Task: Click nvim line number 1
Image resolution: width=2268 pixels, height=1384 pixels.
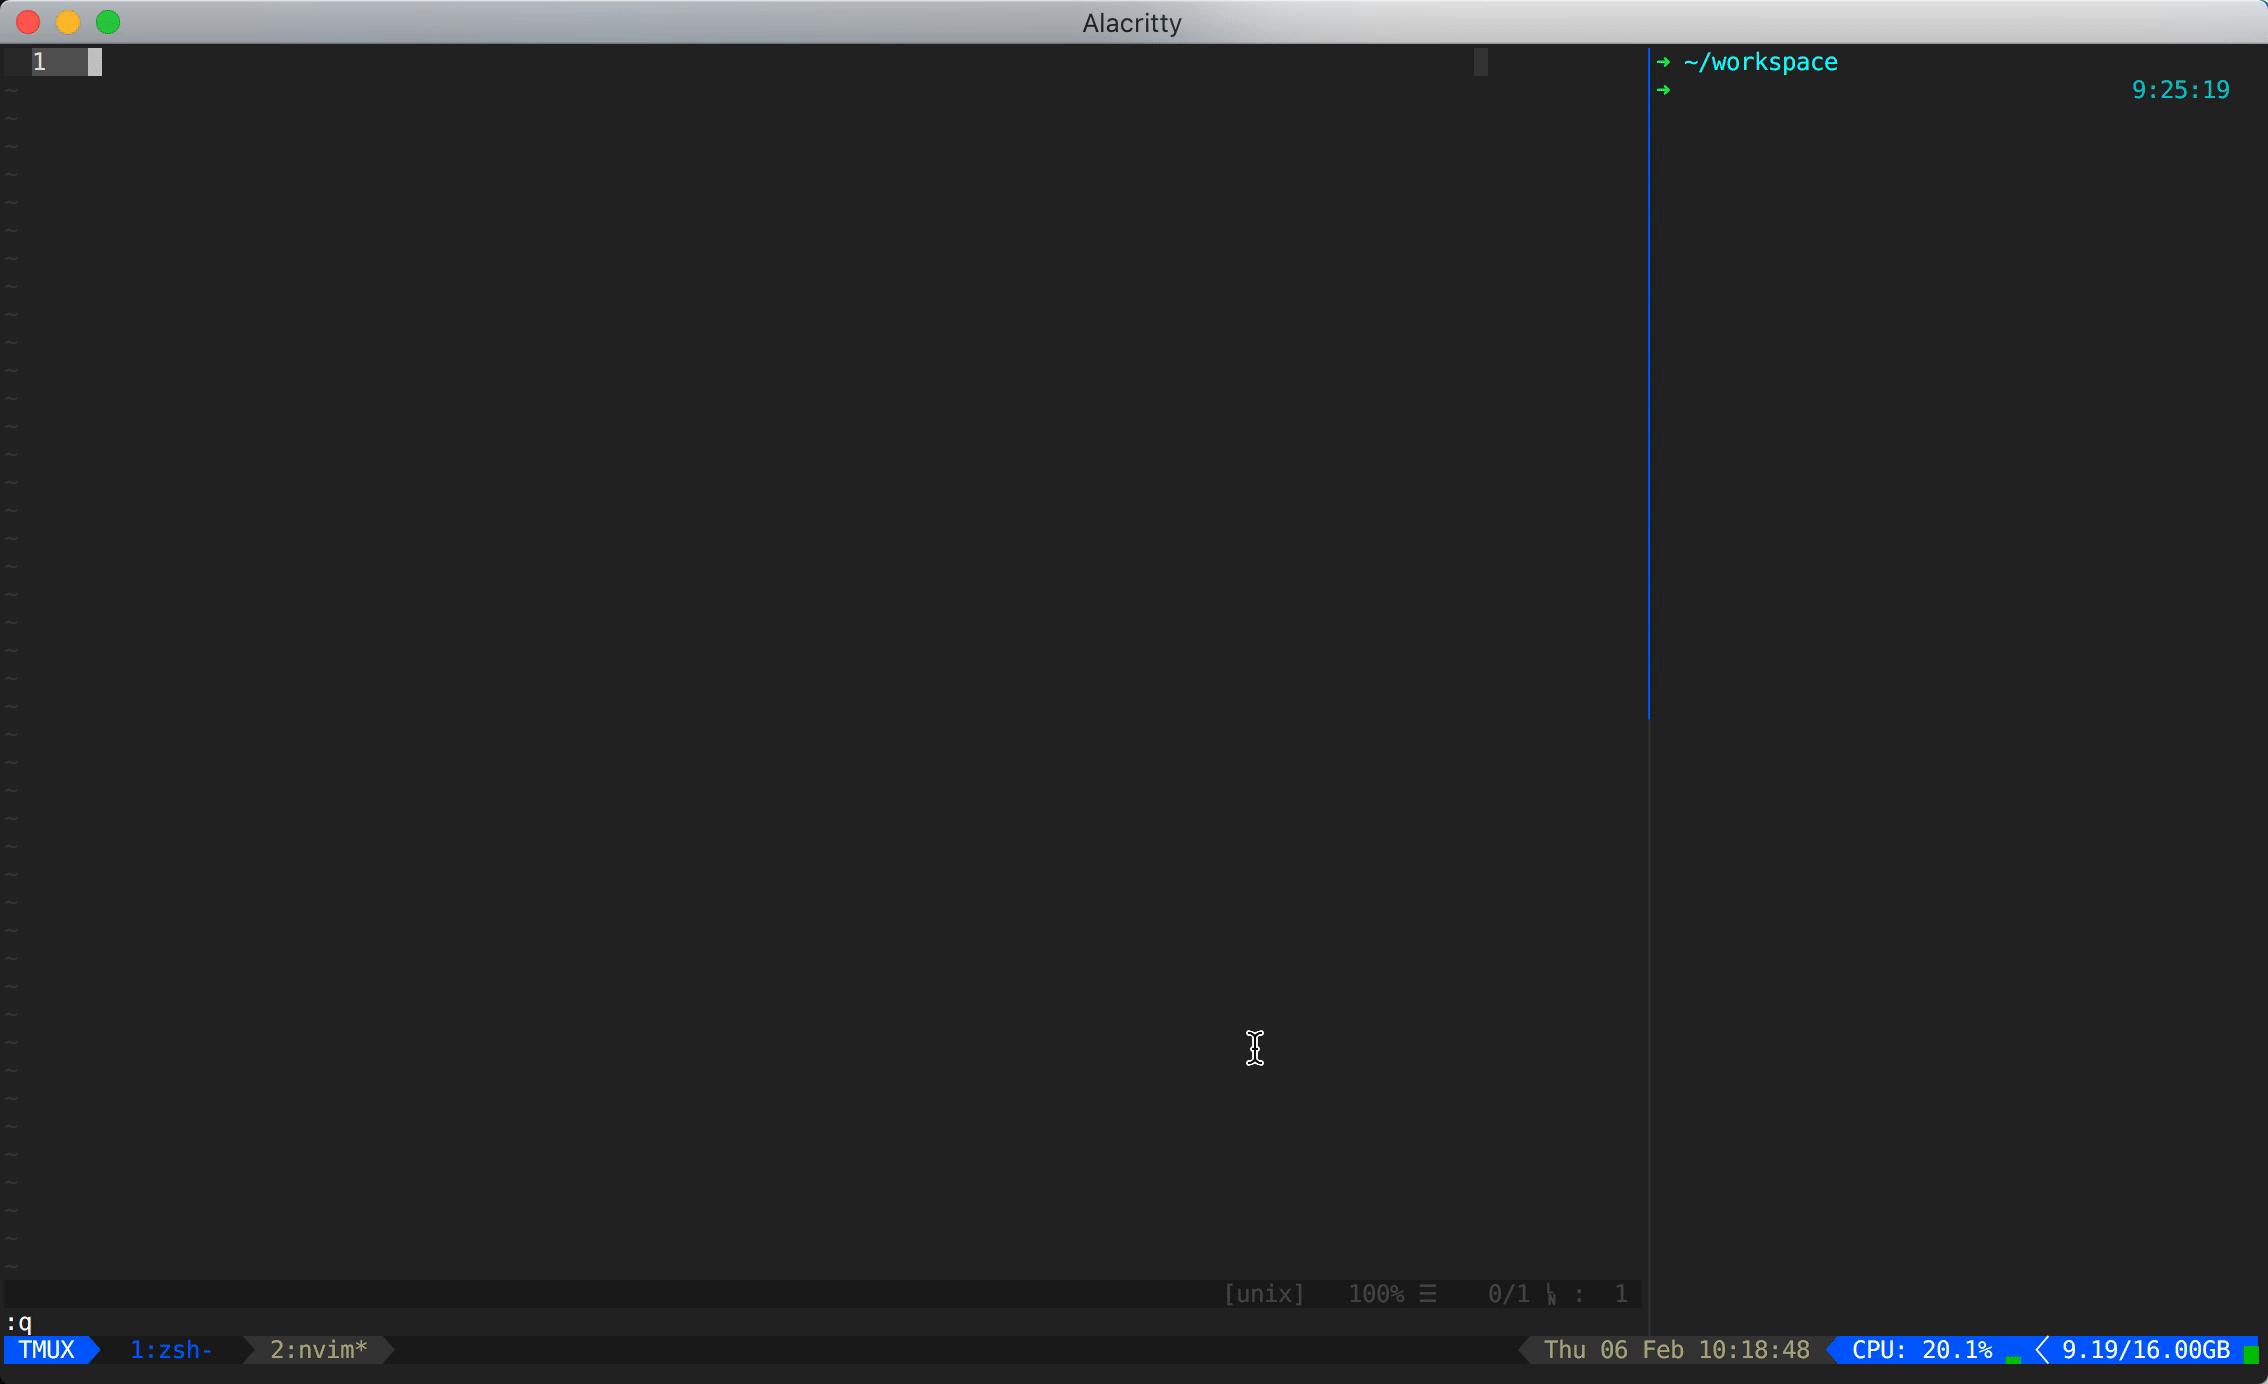Action: coord(39,62)
